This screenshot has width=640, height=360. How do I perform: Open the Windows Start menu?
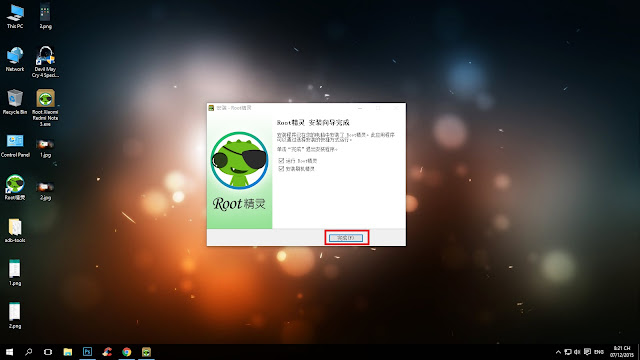[9, 352]
